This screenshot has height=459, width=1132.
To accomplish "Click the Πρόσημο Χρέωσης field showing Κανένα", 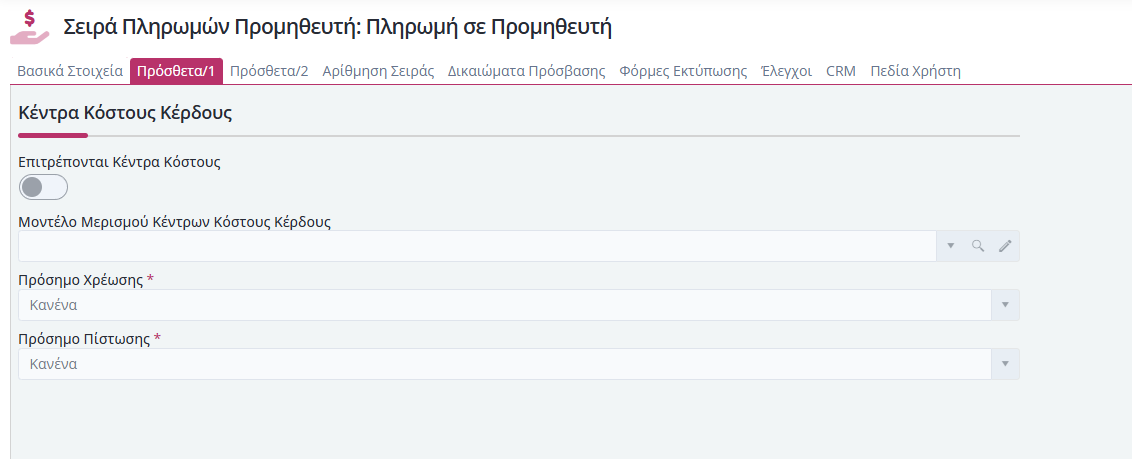I will coord(505,305).
